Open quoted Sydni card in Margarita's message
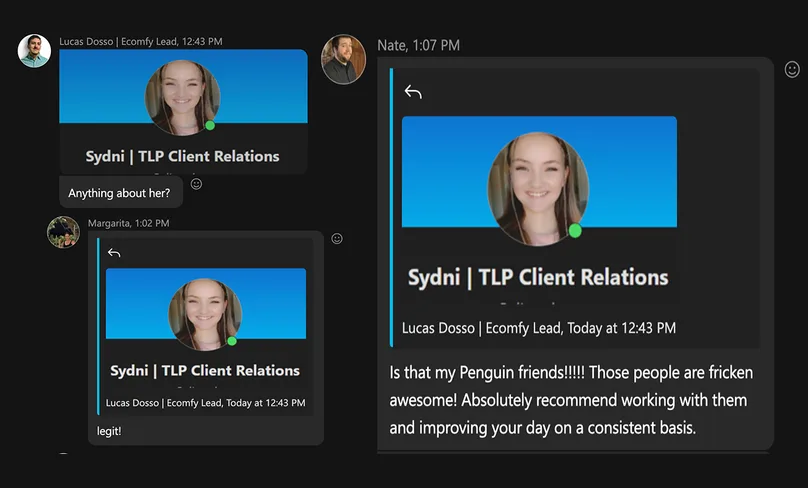 206,326
